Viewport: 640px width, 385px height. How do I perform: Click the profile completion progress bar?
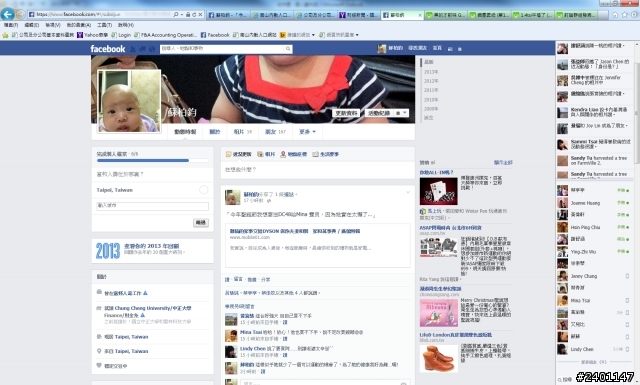(x=152, y=160)
